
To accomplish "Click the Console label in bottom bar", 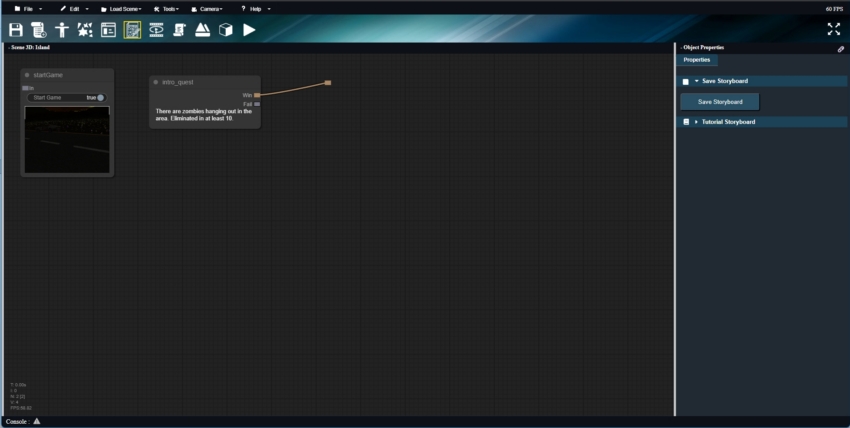I will (17, 421).
